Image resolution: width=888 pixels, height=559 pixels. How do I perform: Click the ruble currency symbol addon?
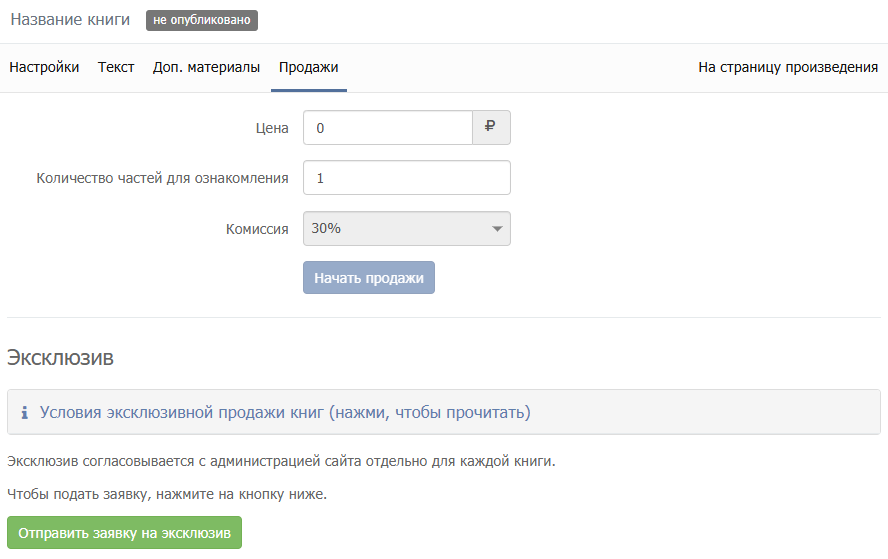tap(491, 128)
